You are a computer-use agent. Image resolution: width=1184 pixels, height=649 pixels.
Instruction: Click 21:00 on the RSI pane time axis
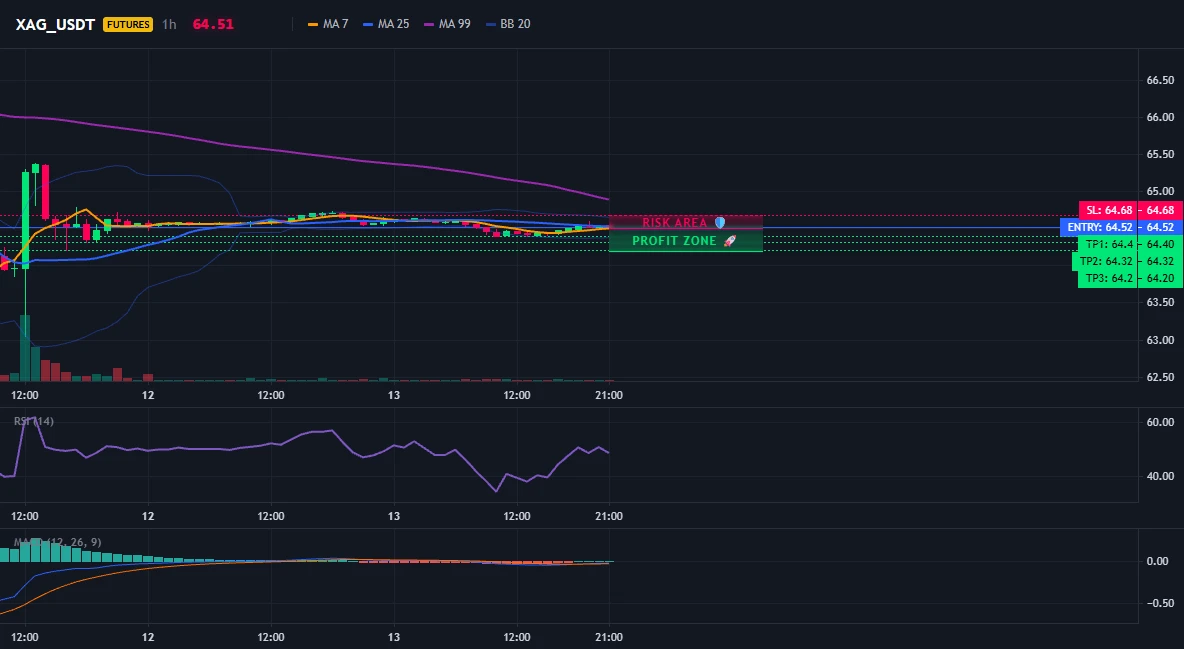[609, 516]
